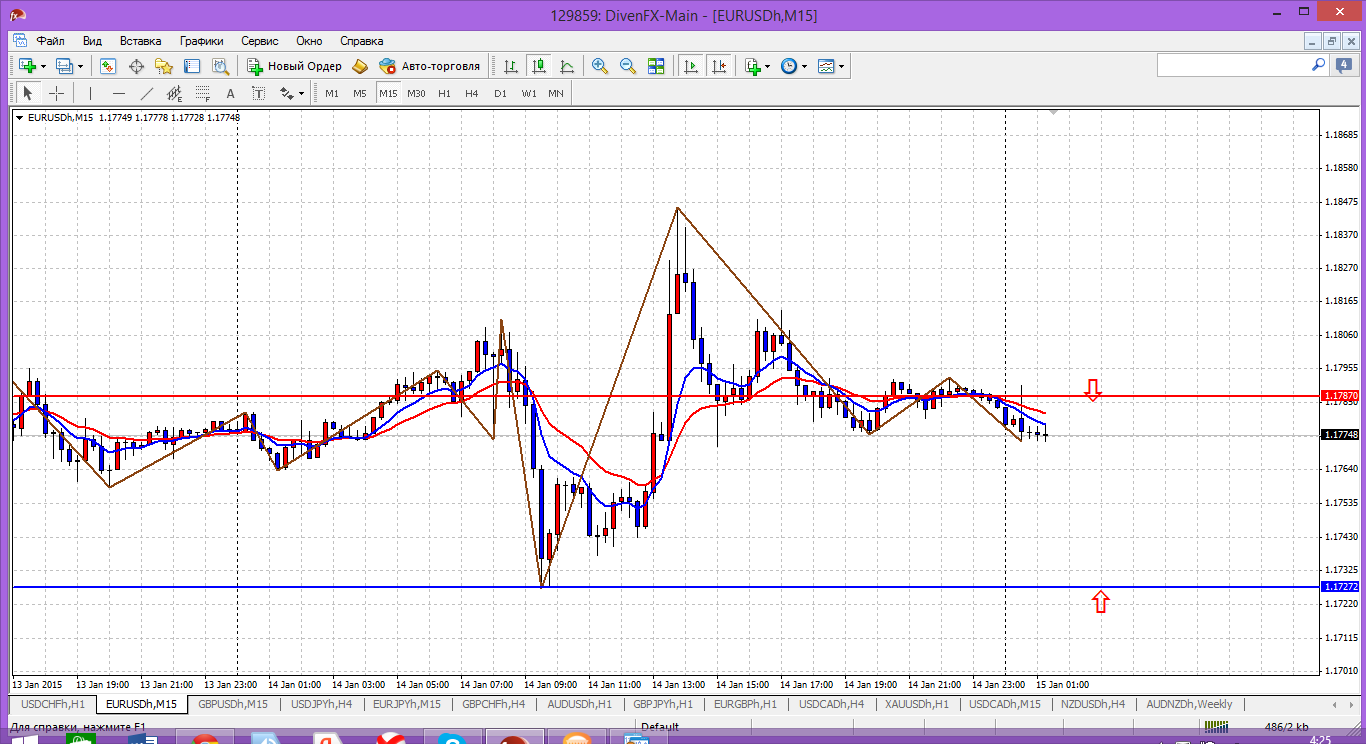Expand the indicators list dropdown arrow
Image resolution: width=1369 pixels, height=744 pixels.
(x=767, y=67)
